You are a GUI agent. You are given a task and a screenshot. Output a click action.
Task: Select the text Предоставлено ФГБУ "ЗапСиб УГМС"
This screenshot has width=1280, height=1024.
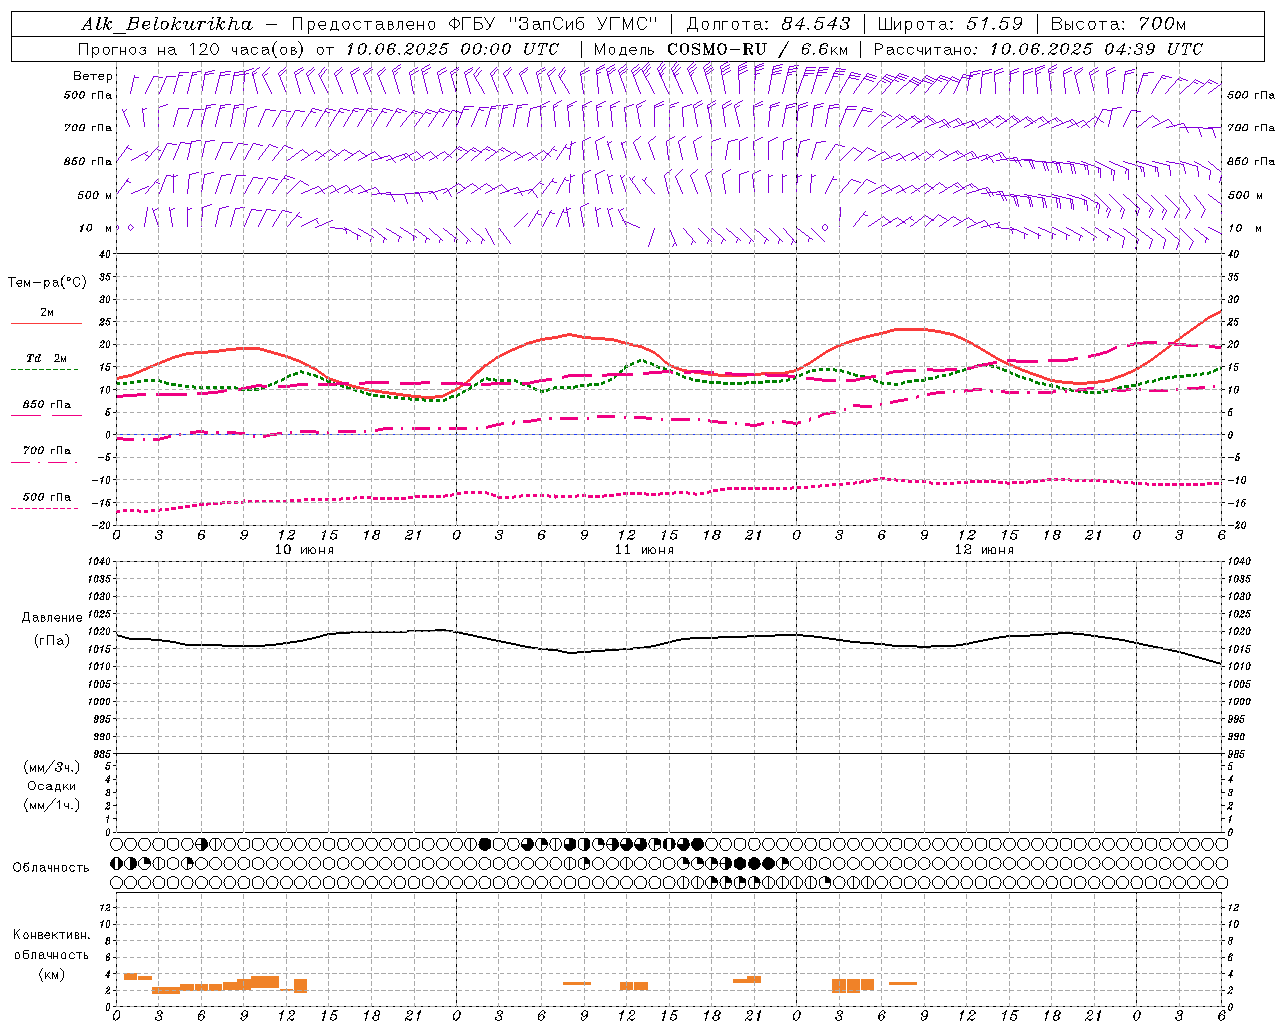(475, 24)
